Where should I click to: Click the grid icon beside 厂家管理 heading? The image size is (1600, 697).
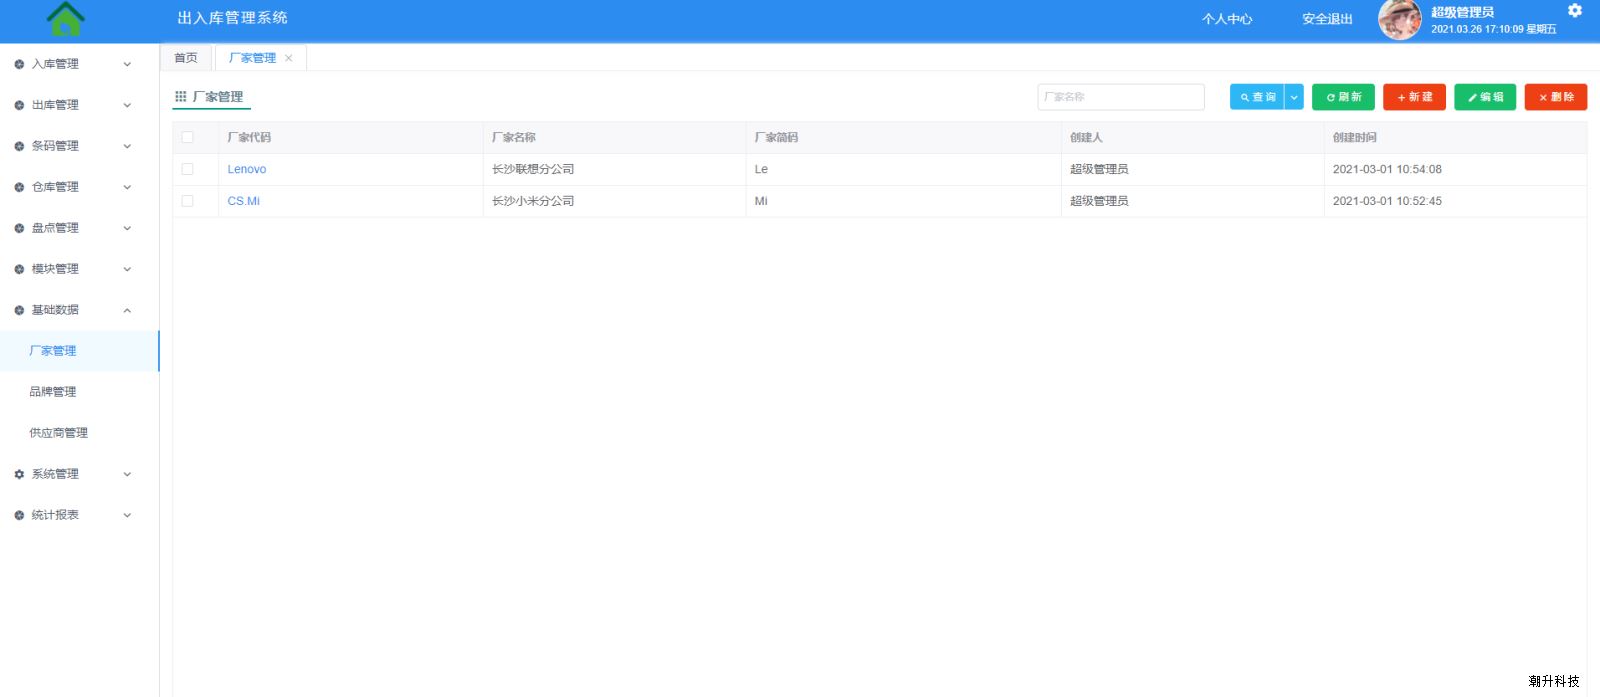(181, 97)
